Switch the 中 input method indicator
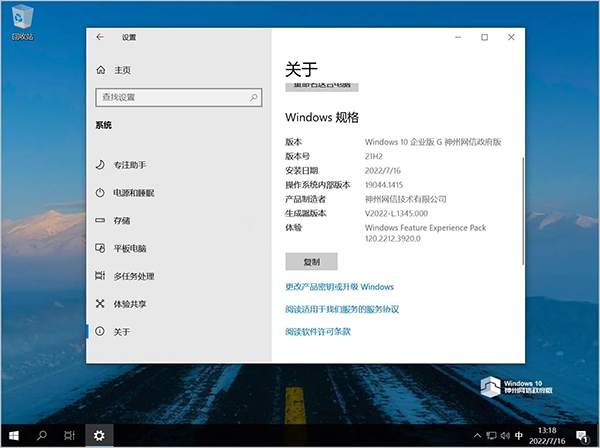This screenshot has height=448, width=600. click(519, 435)
